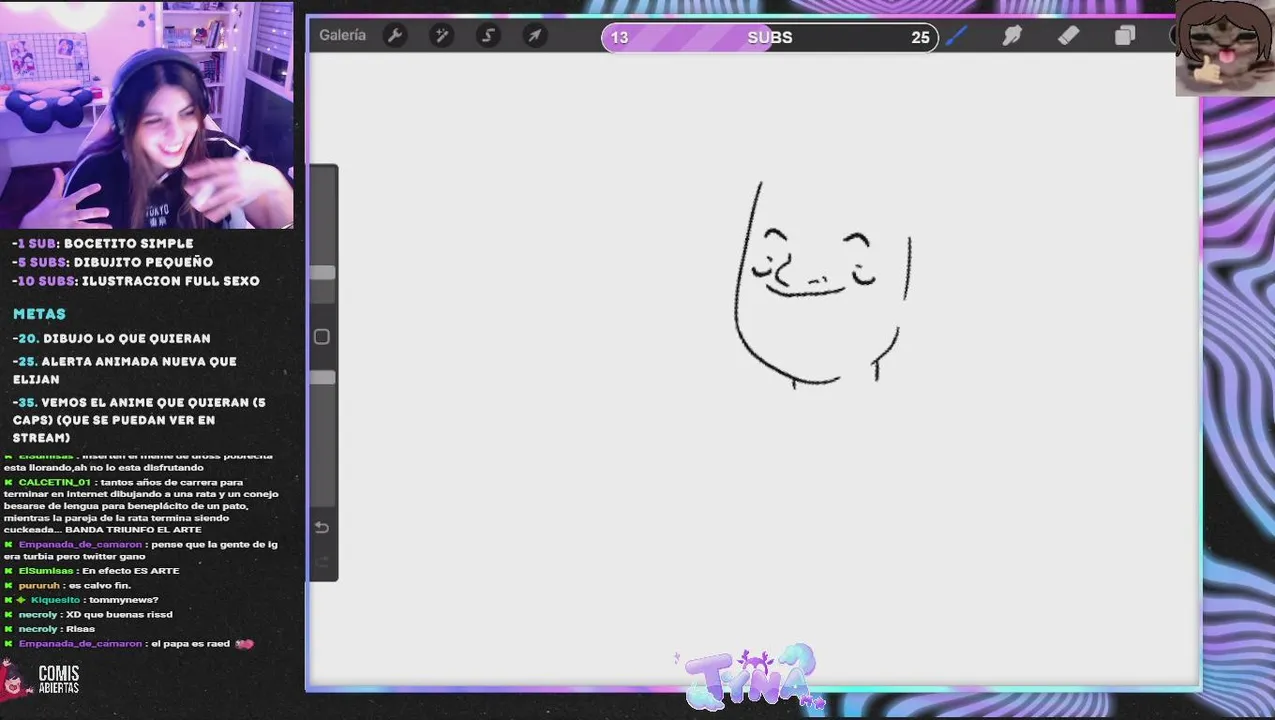Click '-20. DIBUJO LO QUE QUIERAN' goal
Image resolution: width=1275 pixels, height=720 pixels.
[x=112, y=338]
